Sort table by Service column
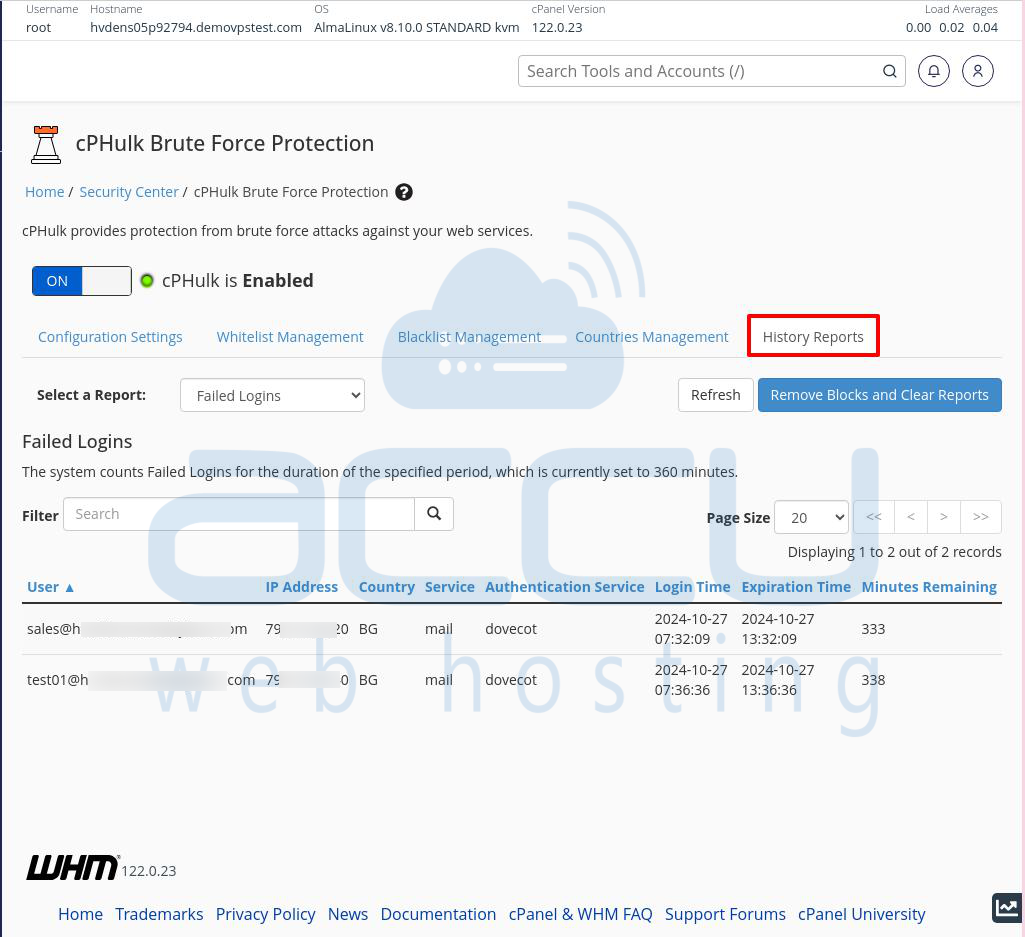Image resolution: width=1025 pixels, height=937 pixels. point(450,587)
